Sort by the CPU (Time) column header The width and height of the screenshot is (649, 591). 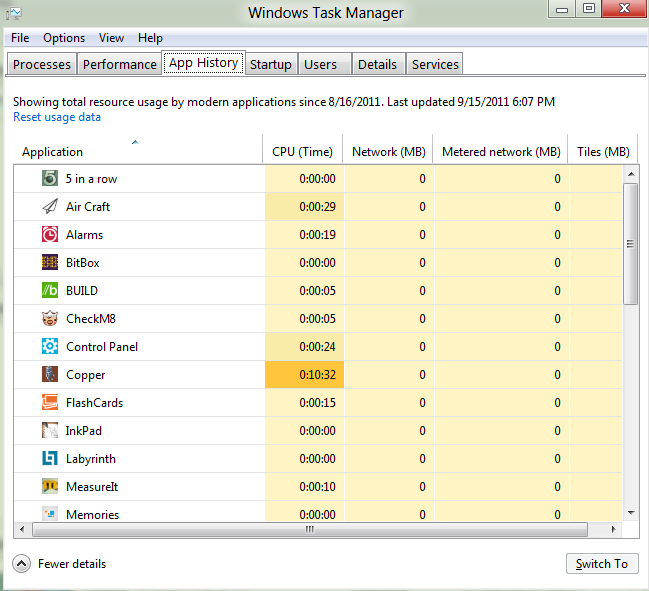coord(302,149)
